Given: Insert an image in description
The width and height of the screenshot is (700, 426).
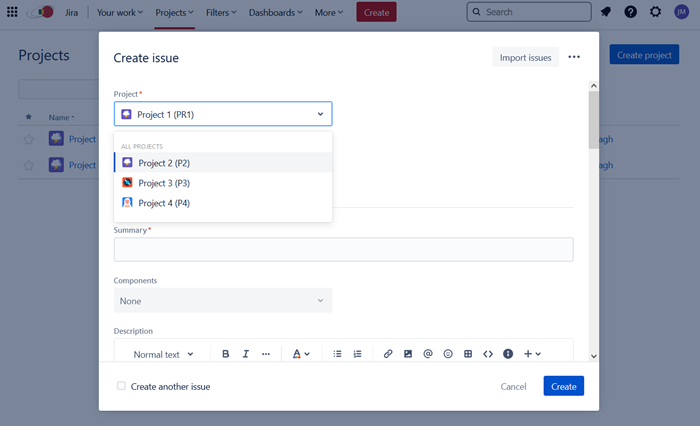Looking at the screenshot, I should (408, 354).
